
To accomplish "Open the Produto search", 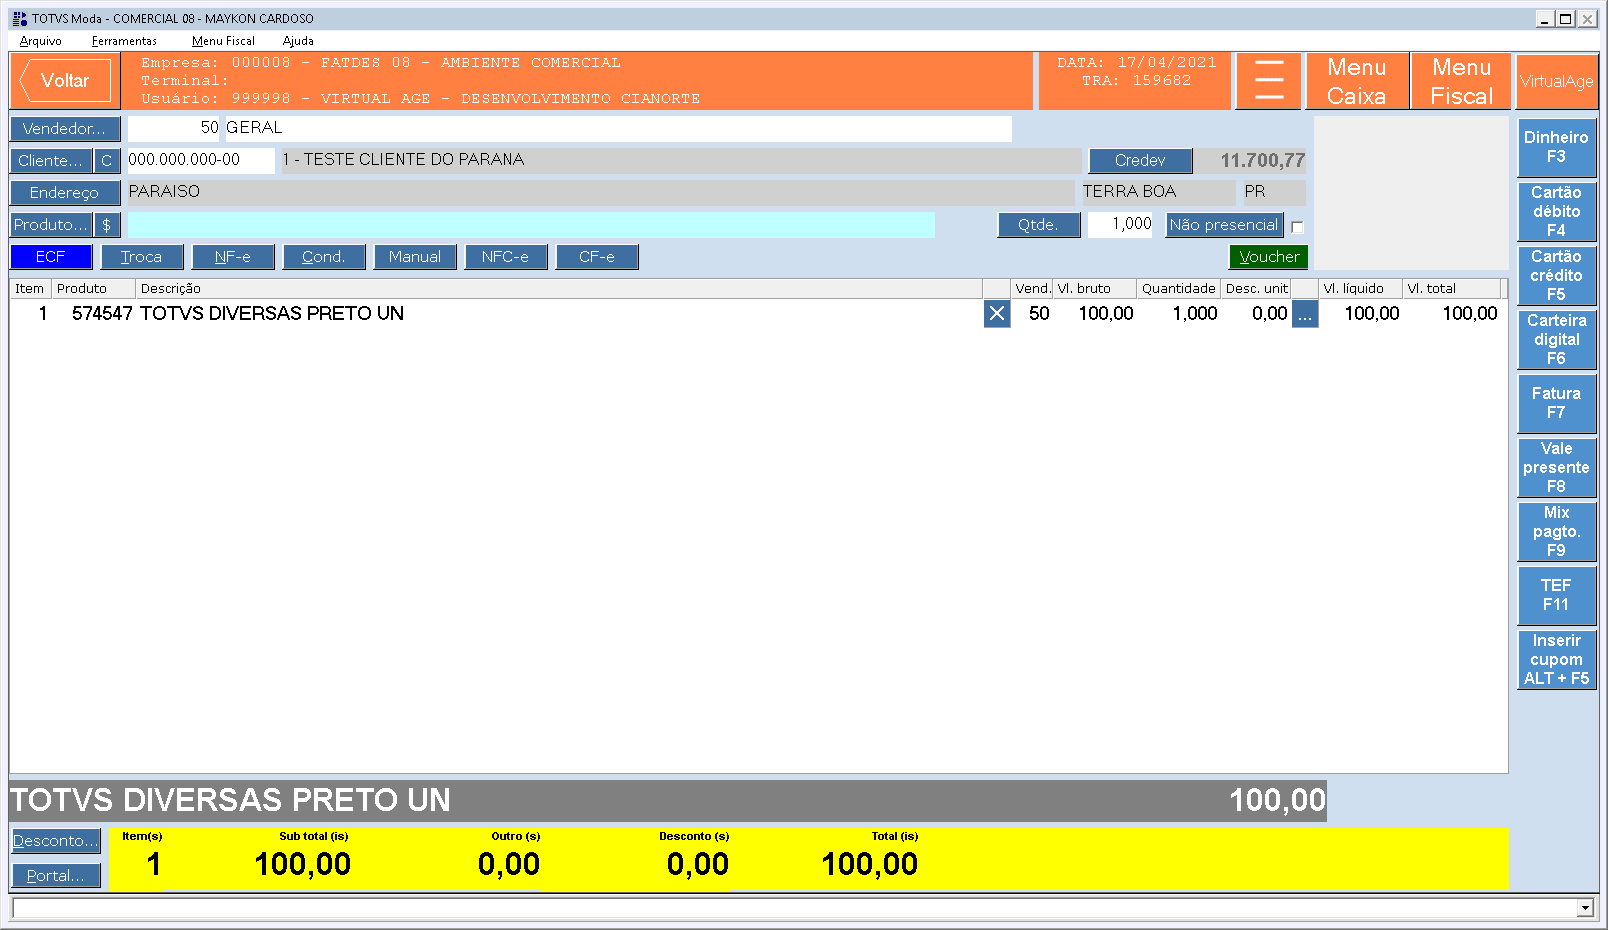I will [x=51, y=225].
